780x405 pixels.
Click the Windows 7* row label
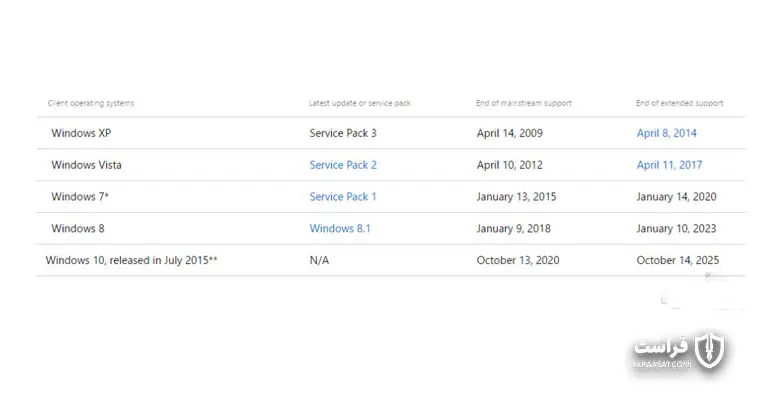80,197
